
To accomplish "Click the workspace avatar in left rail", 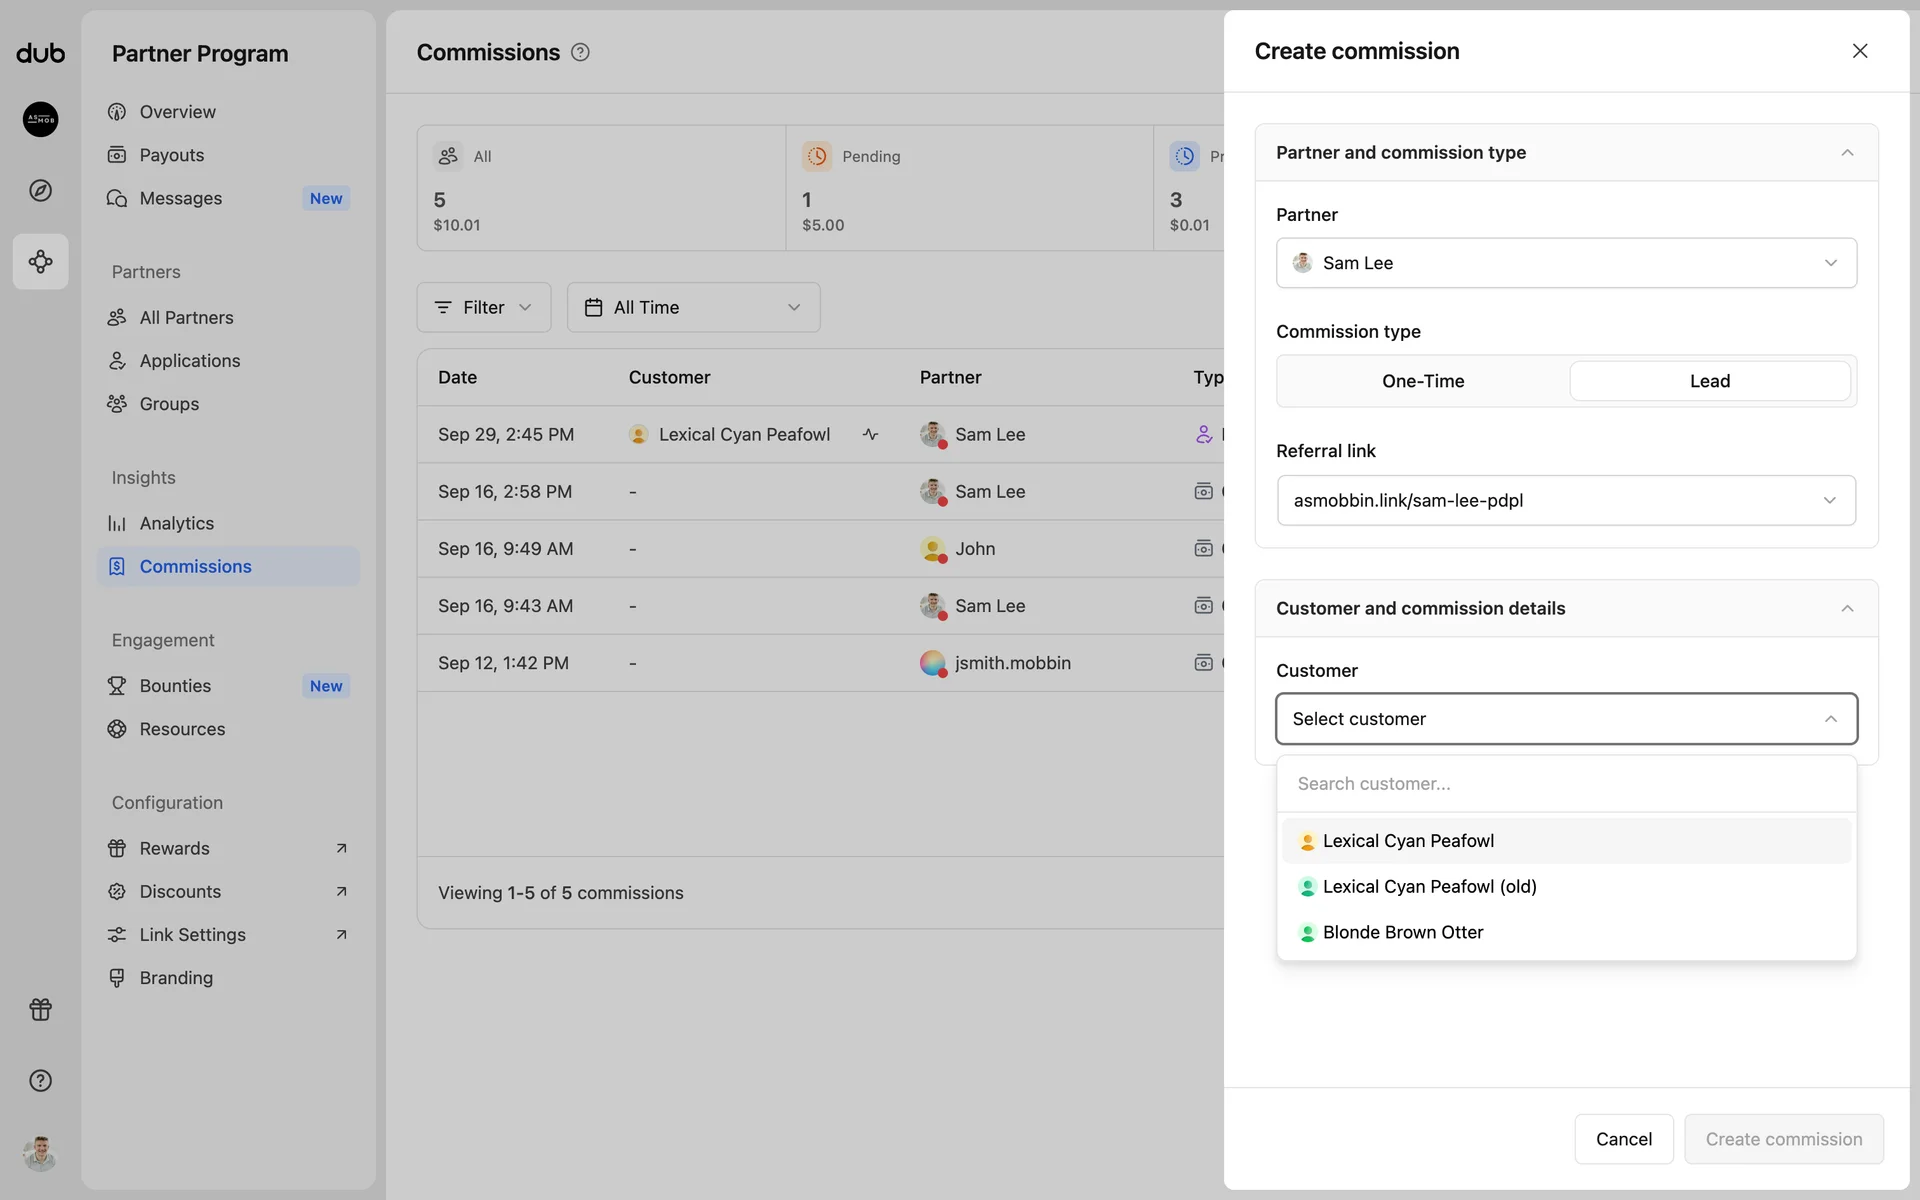I will point(40,119).
